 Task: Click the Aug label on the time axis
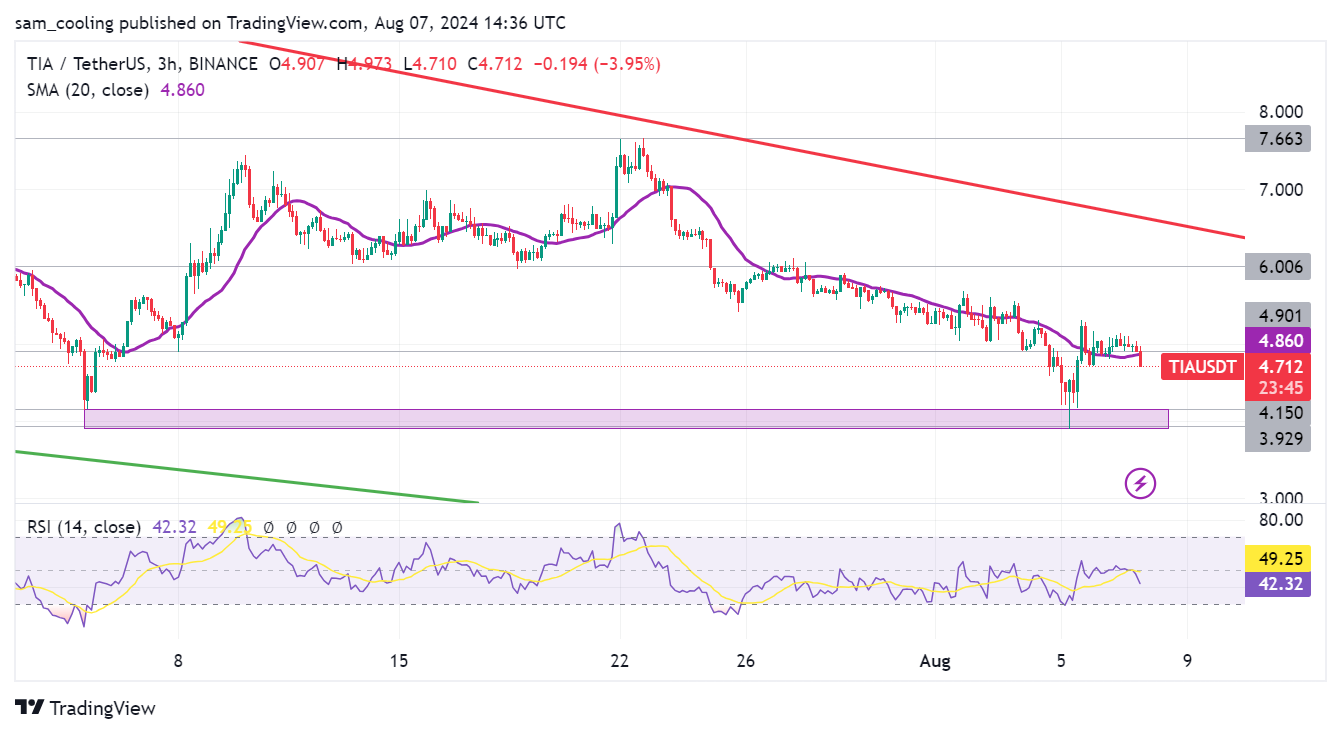(934, 661)
